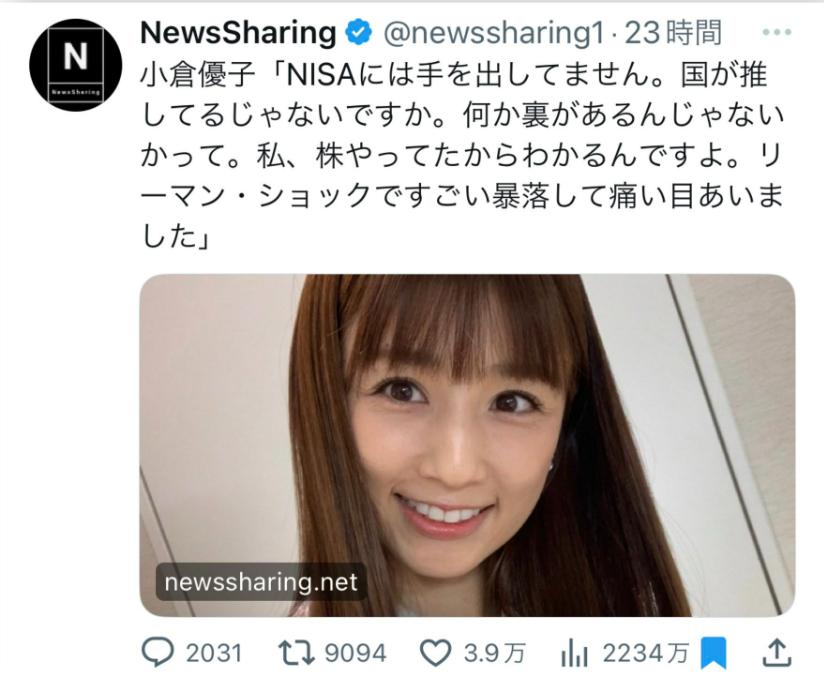The image size is (824, 681).
Task: Open view analytics bar chart icon
Action: (574, 654)
